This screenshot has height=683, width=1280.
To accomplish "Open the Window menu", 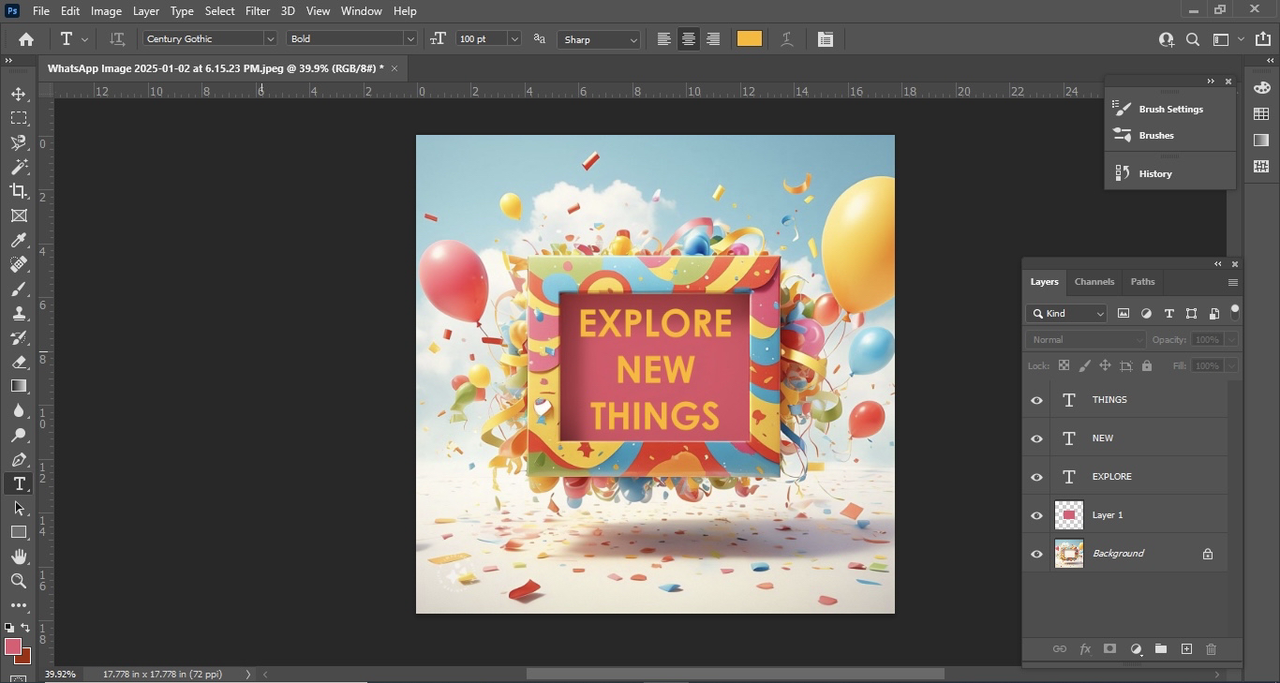I will click(x=361, y=11).
